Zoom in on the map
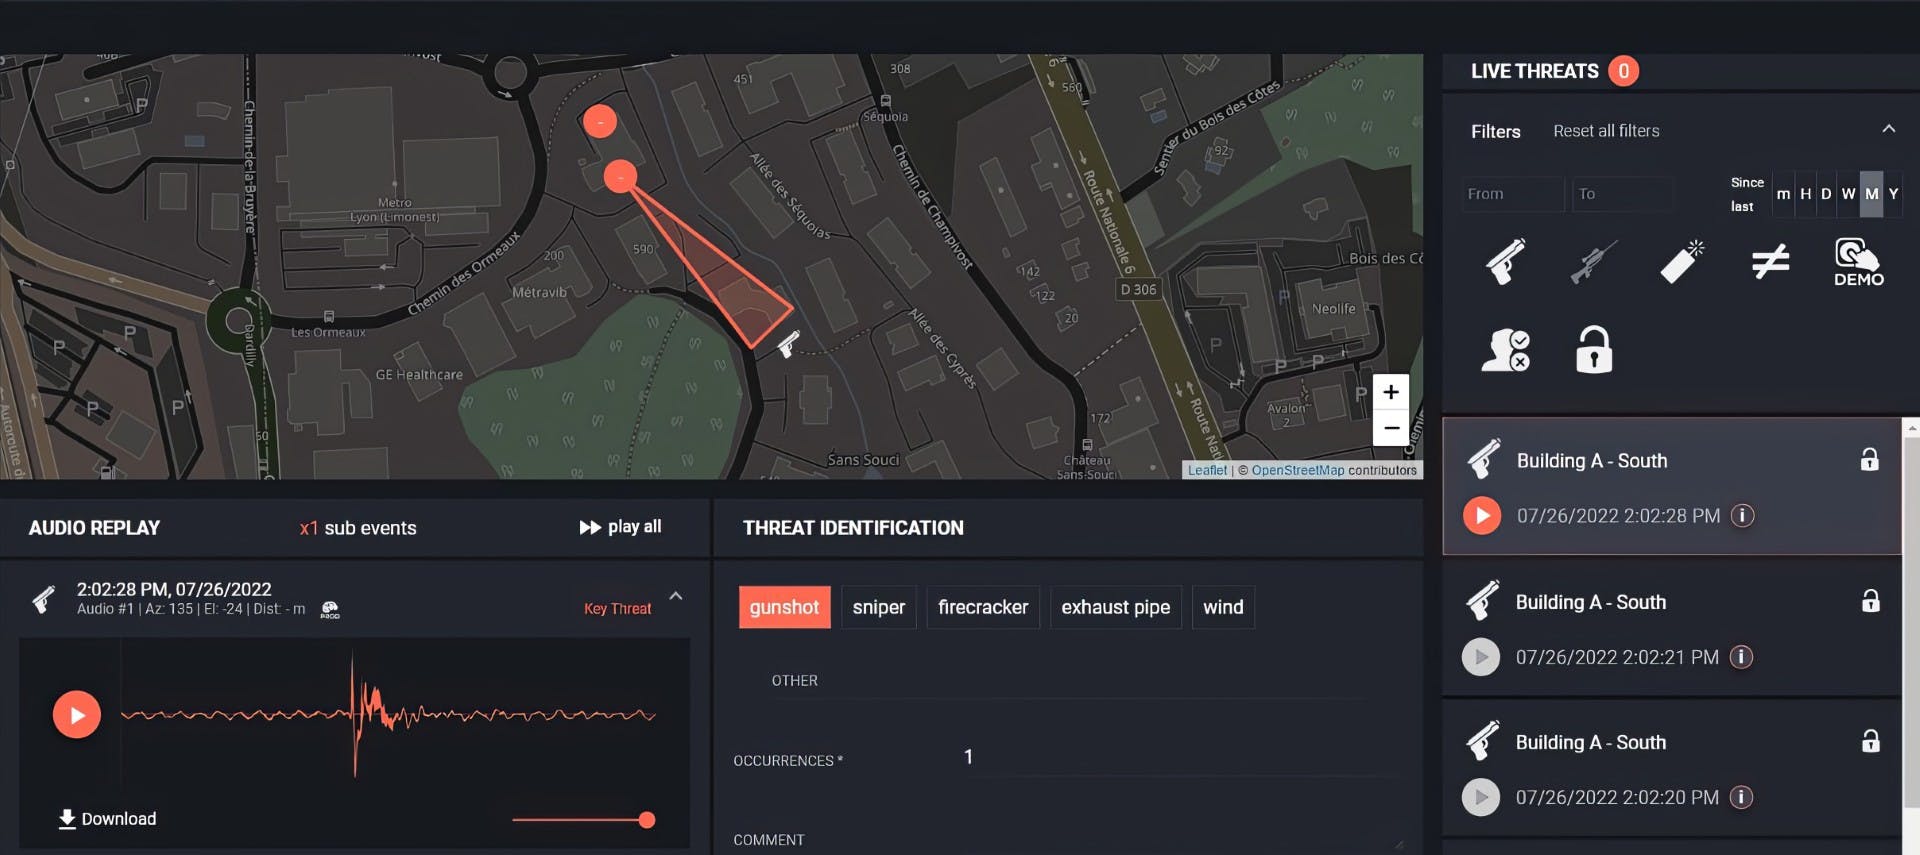 coord(1391,392)
